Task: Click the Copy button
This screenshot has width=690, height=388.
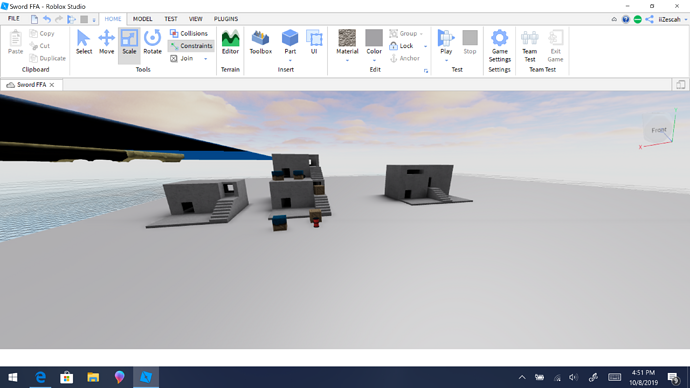Action: tap(42, 33)
